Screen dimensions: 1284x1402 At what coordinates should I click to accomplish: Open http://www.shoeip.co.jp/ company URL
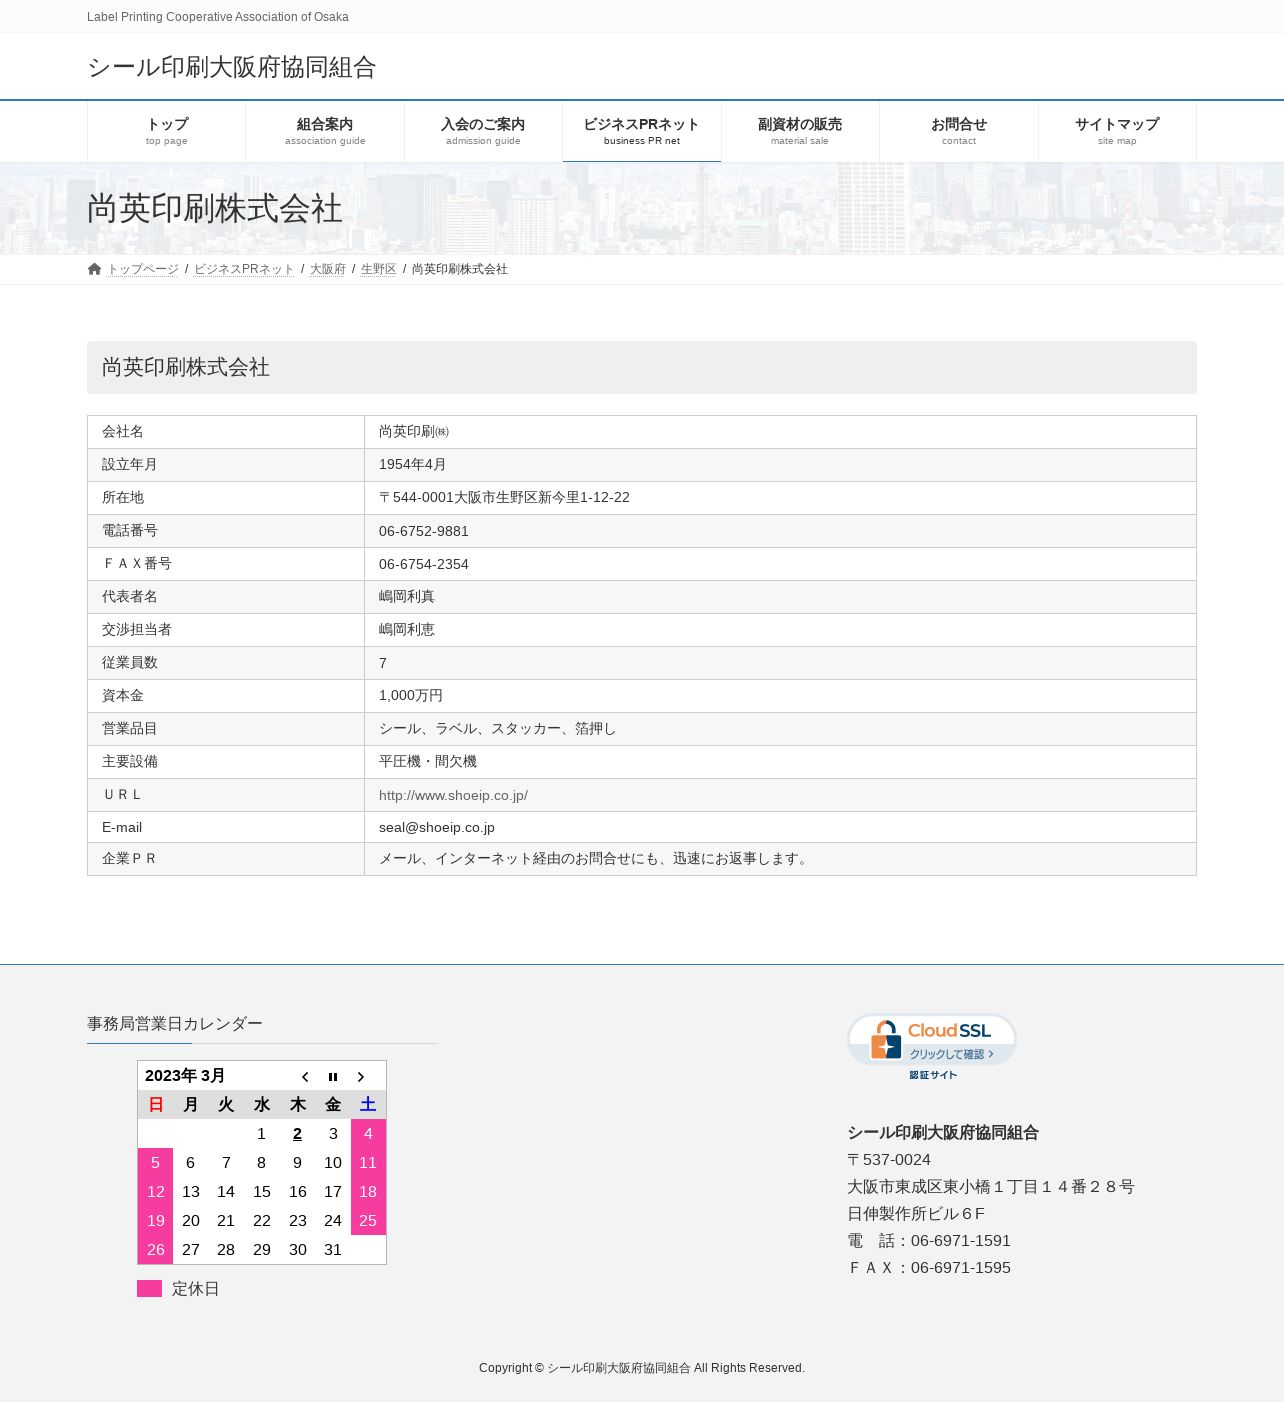(x=453, y=795)
